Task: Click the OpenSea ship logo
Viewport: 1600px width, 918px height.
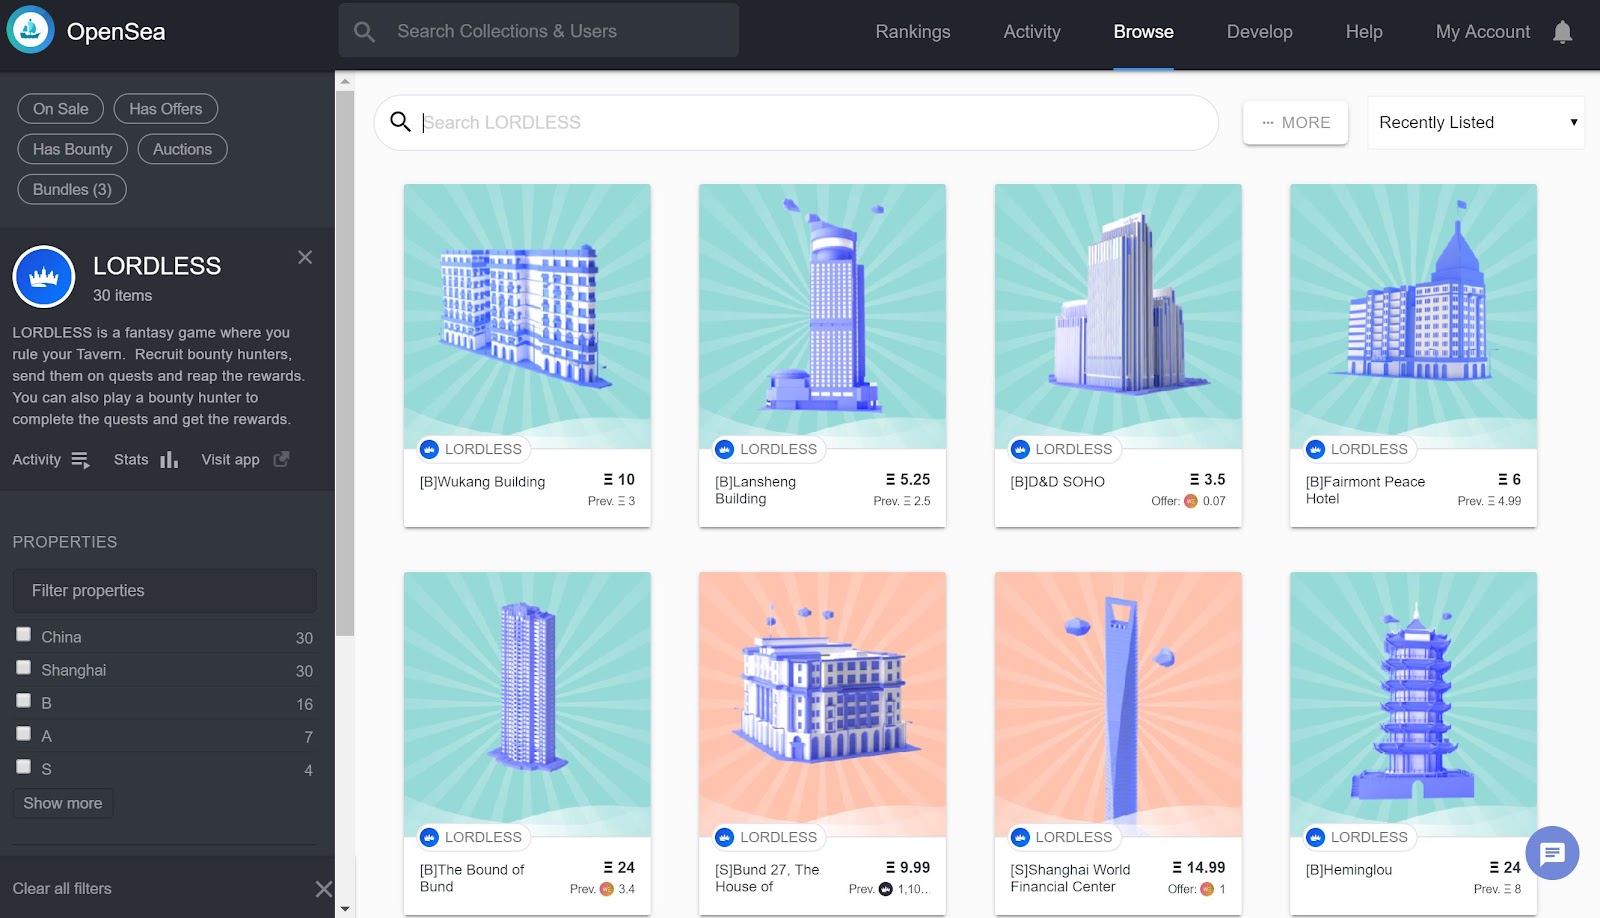Action: (x=30, y=30)
